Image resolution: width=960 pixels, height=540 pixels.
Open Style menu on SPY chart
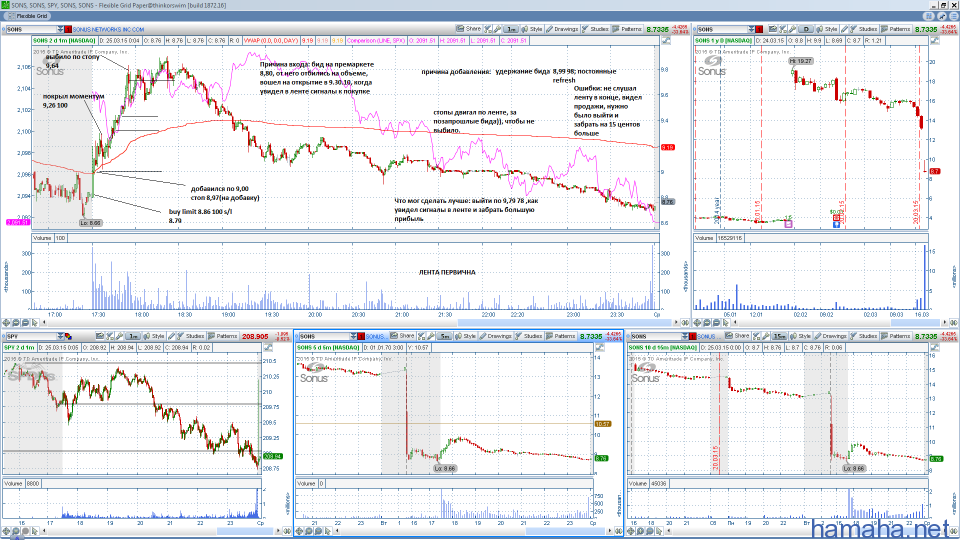tap(155, 336)
